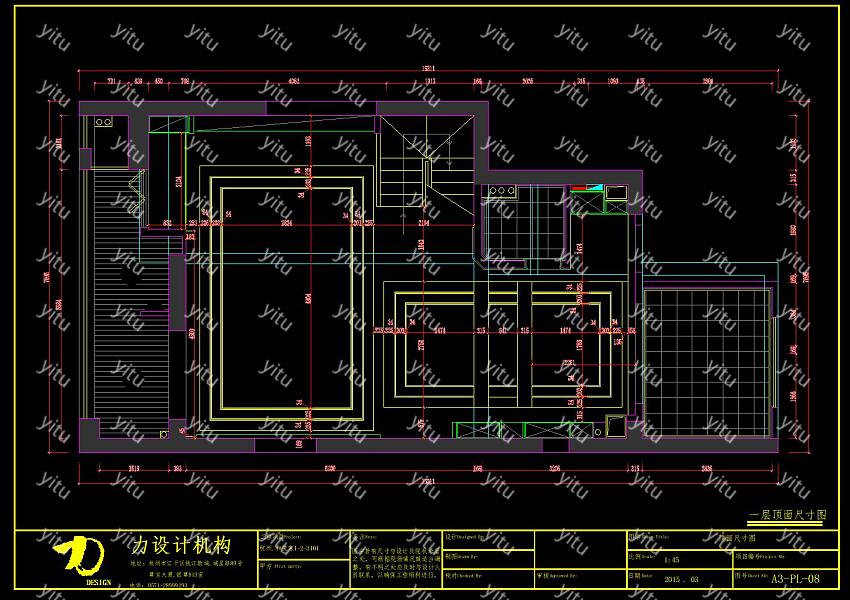
Task: Click the 4362 dimension on the top row
Action: [293, 81]
